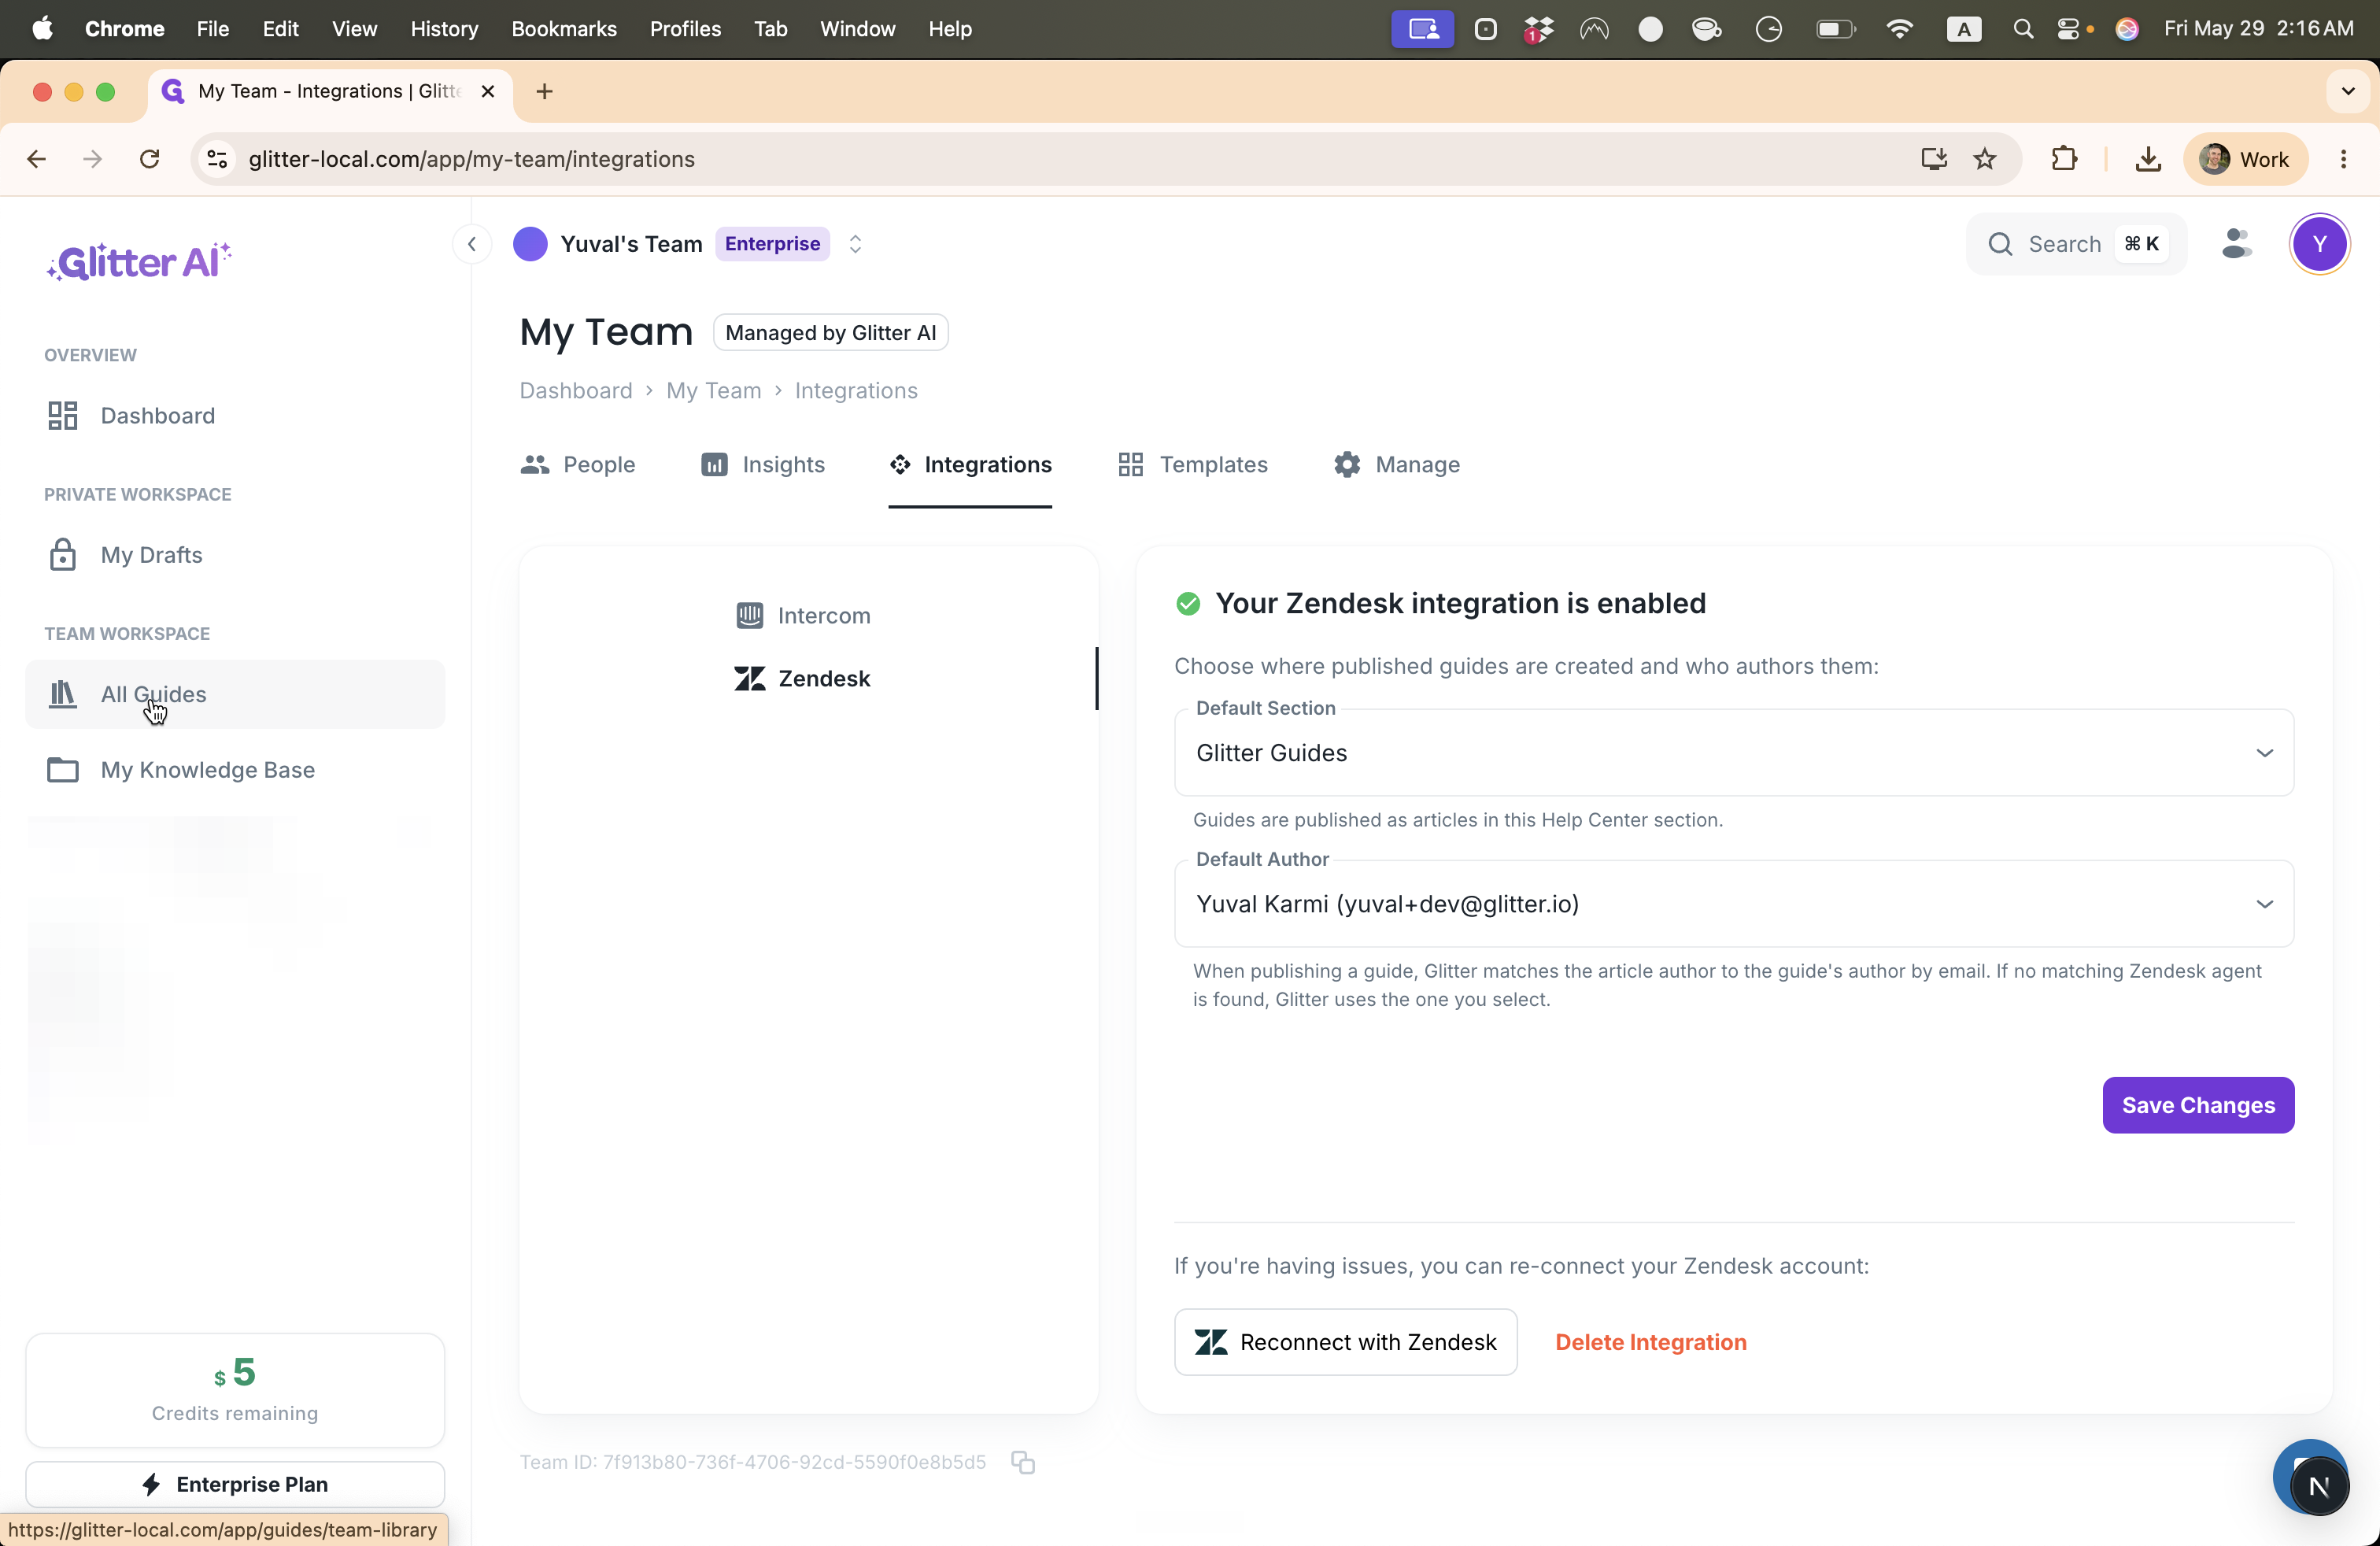Viewport: 2380px width, 1546px height.
Task: Copy the Team ID with the copy icon
Action: [x=1022, y=1462]
